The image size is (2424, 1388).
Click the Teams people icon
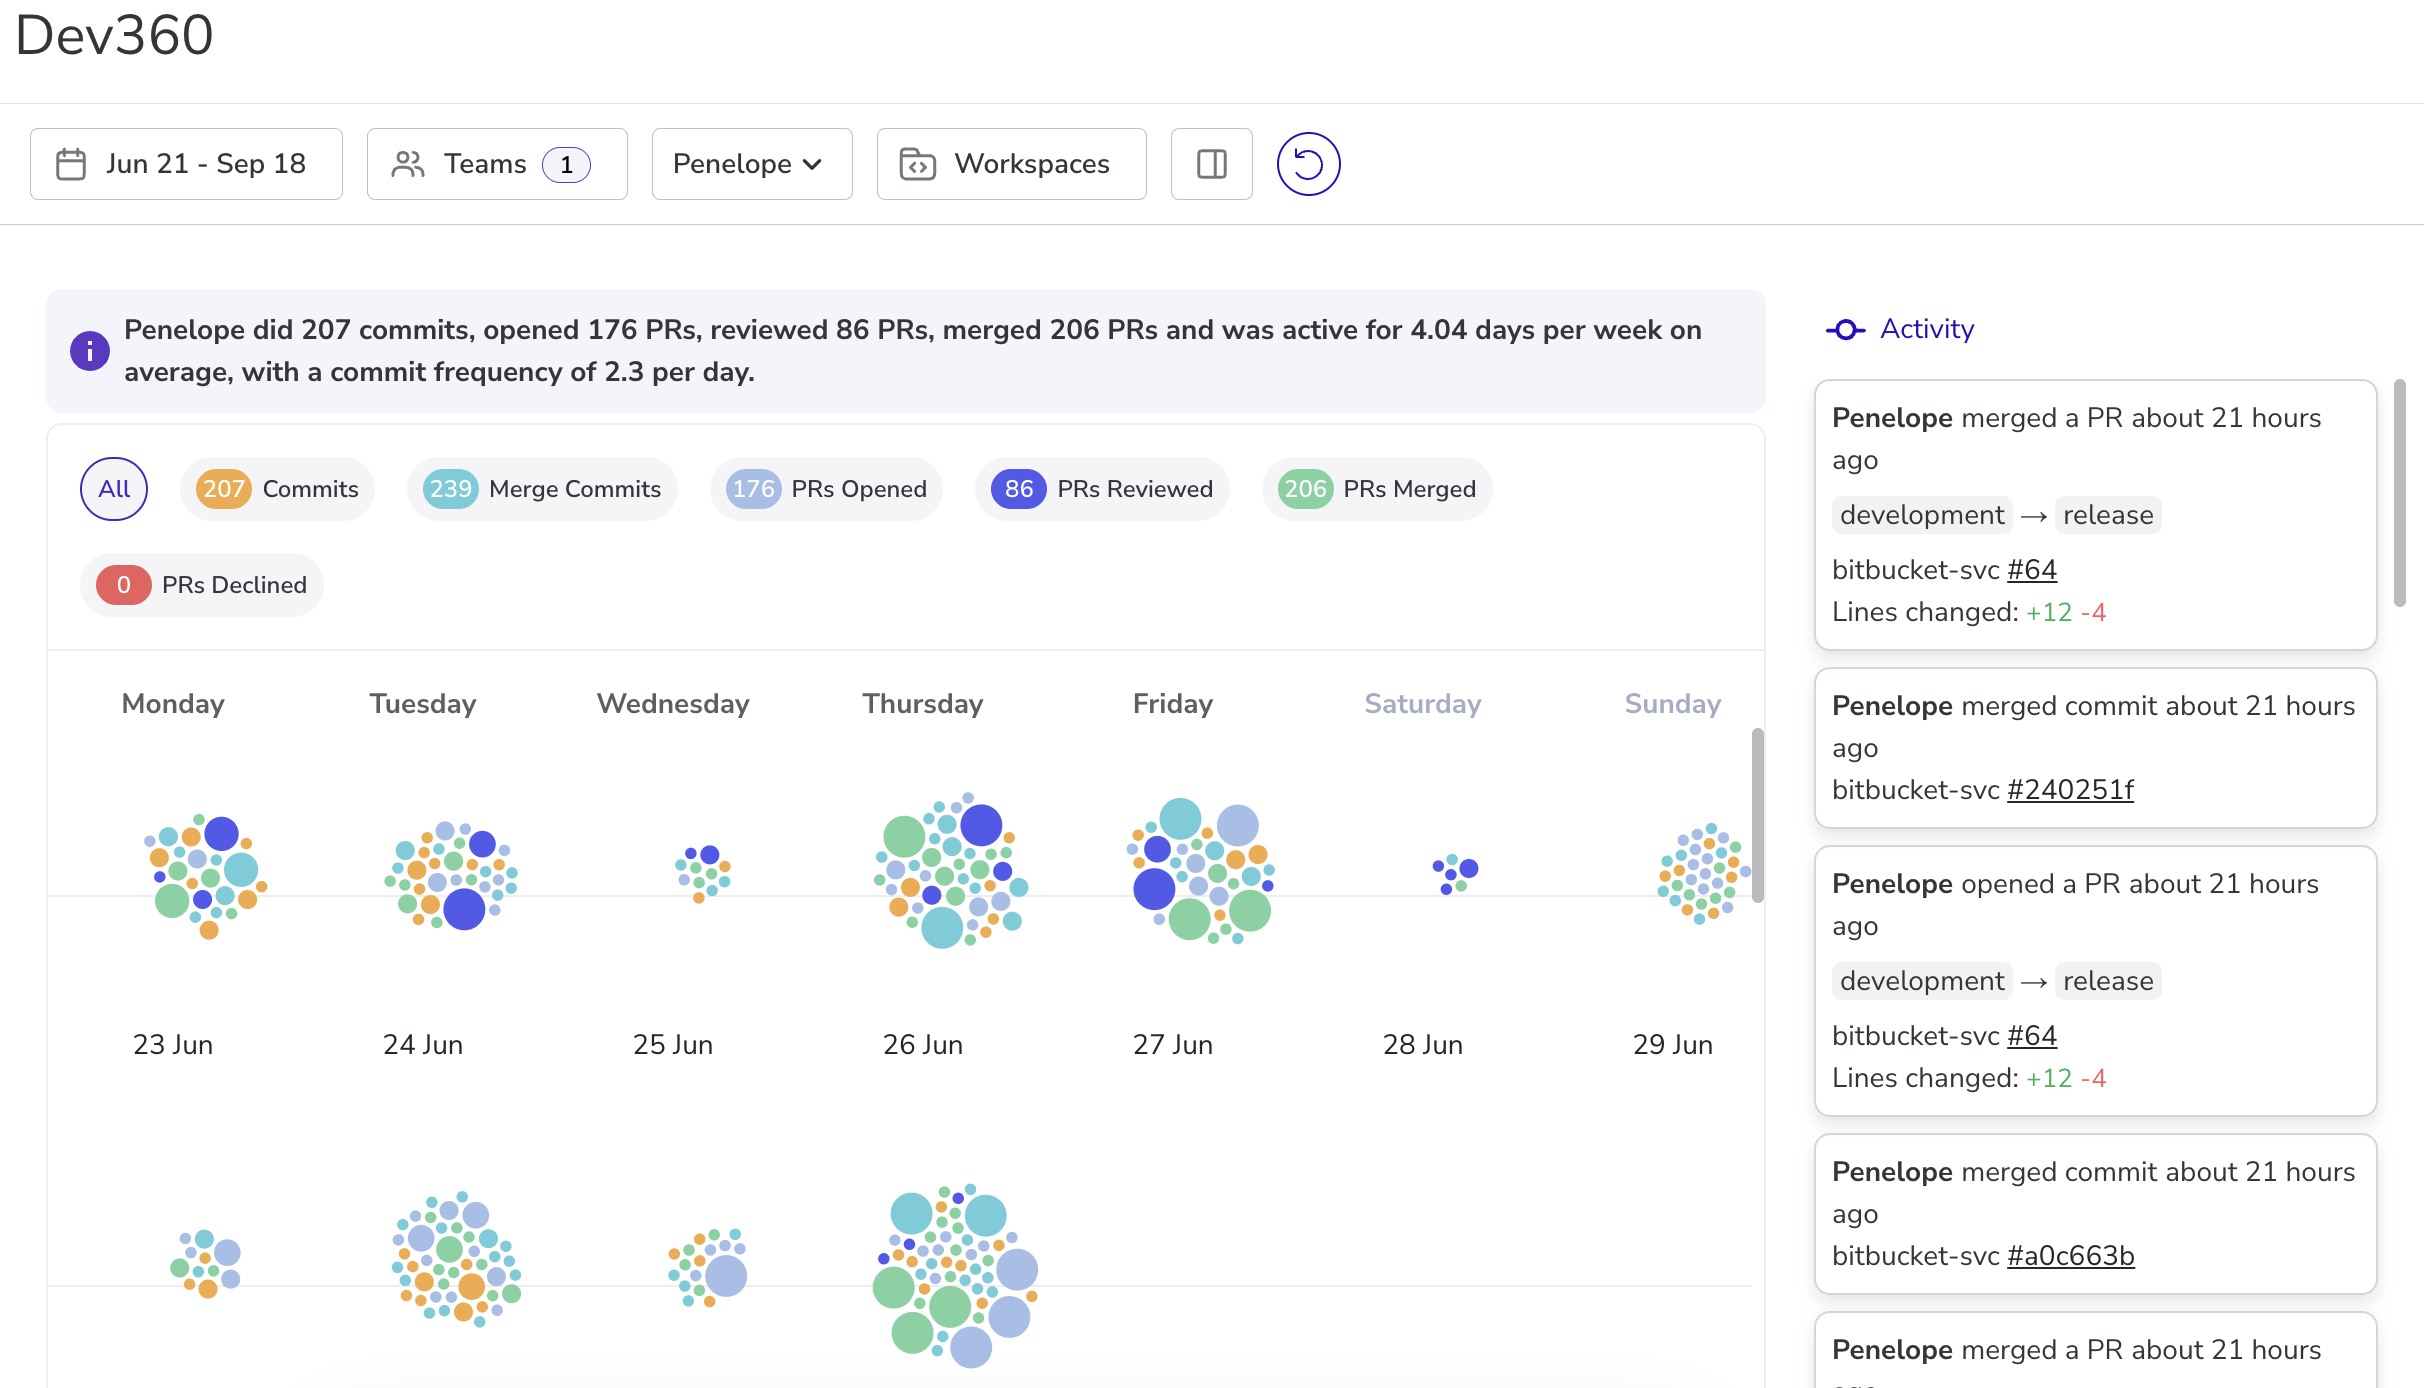[408, 164]
